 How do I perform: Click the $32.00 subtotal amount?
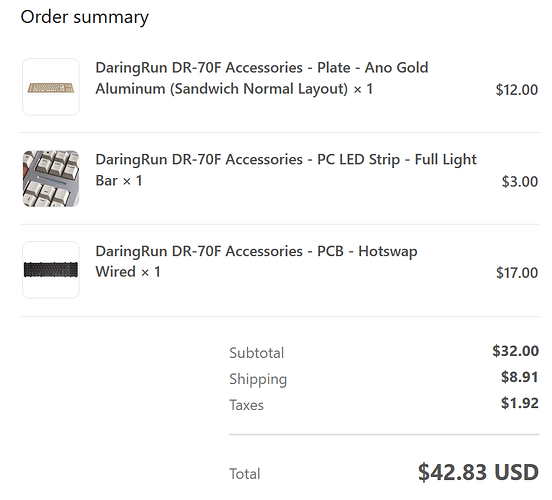515,351
